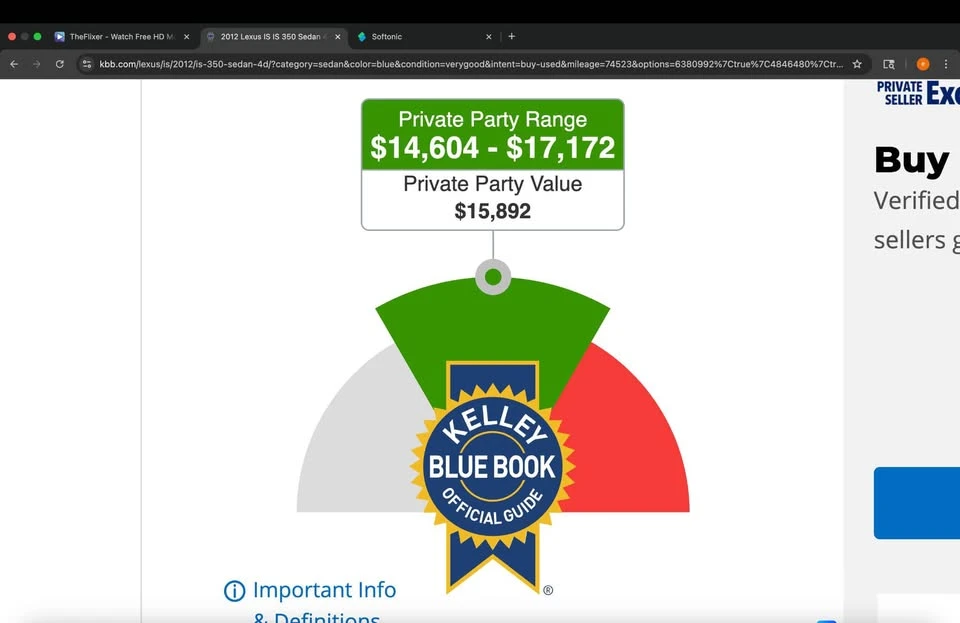Close the 2012 Lexus IS tab
The width and height of the screenshot is (960, 623).
click(338, 37)
